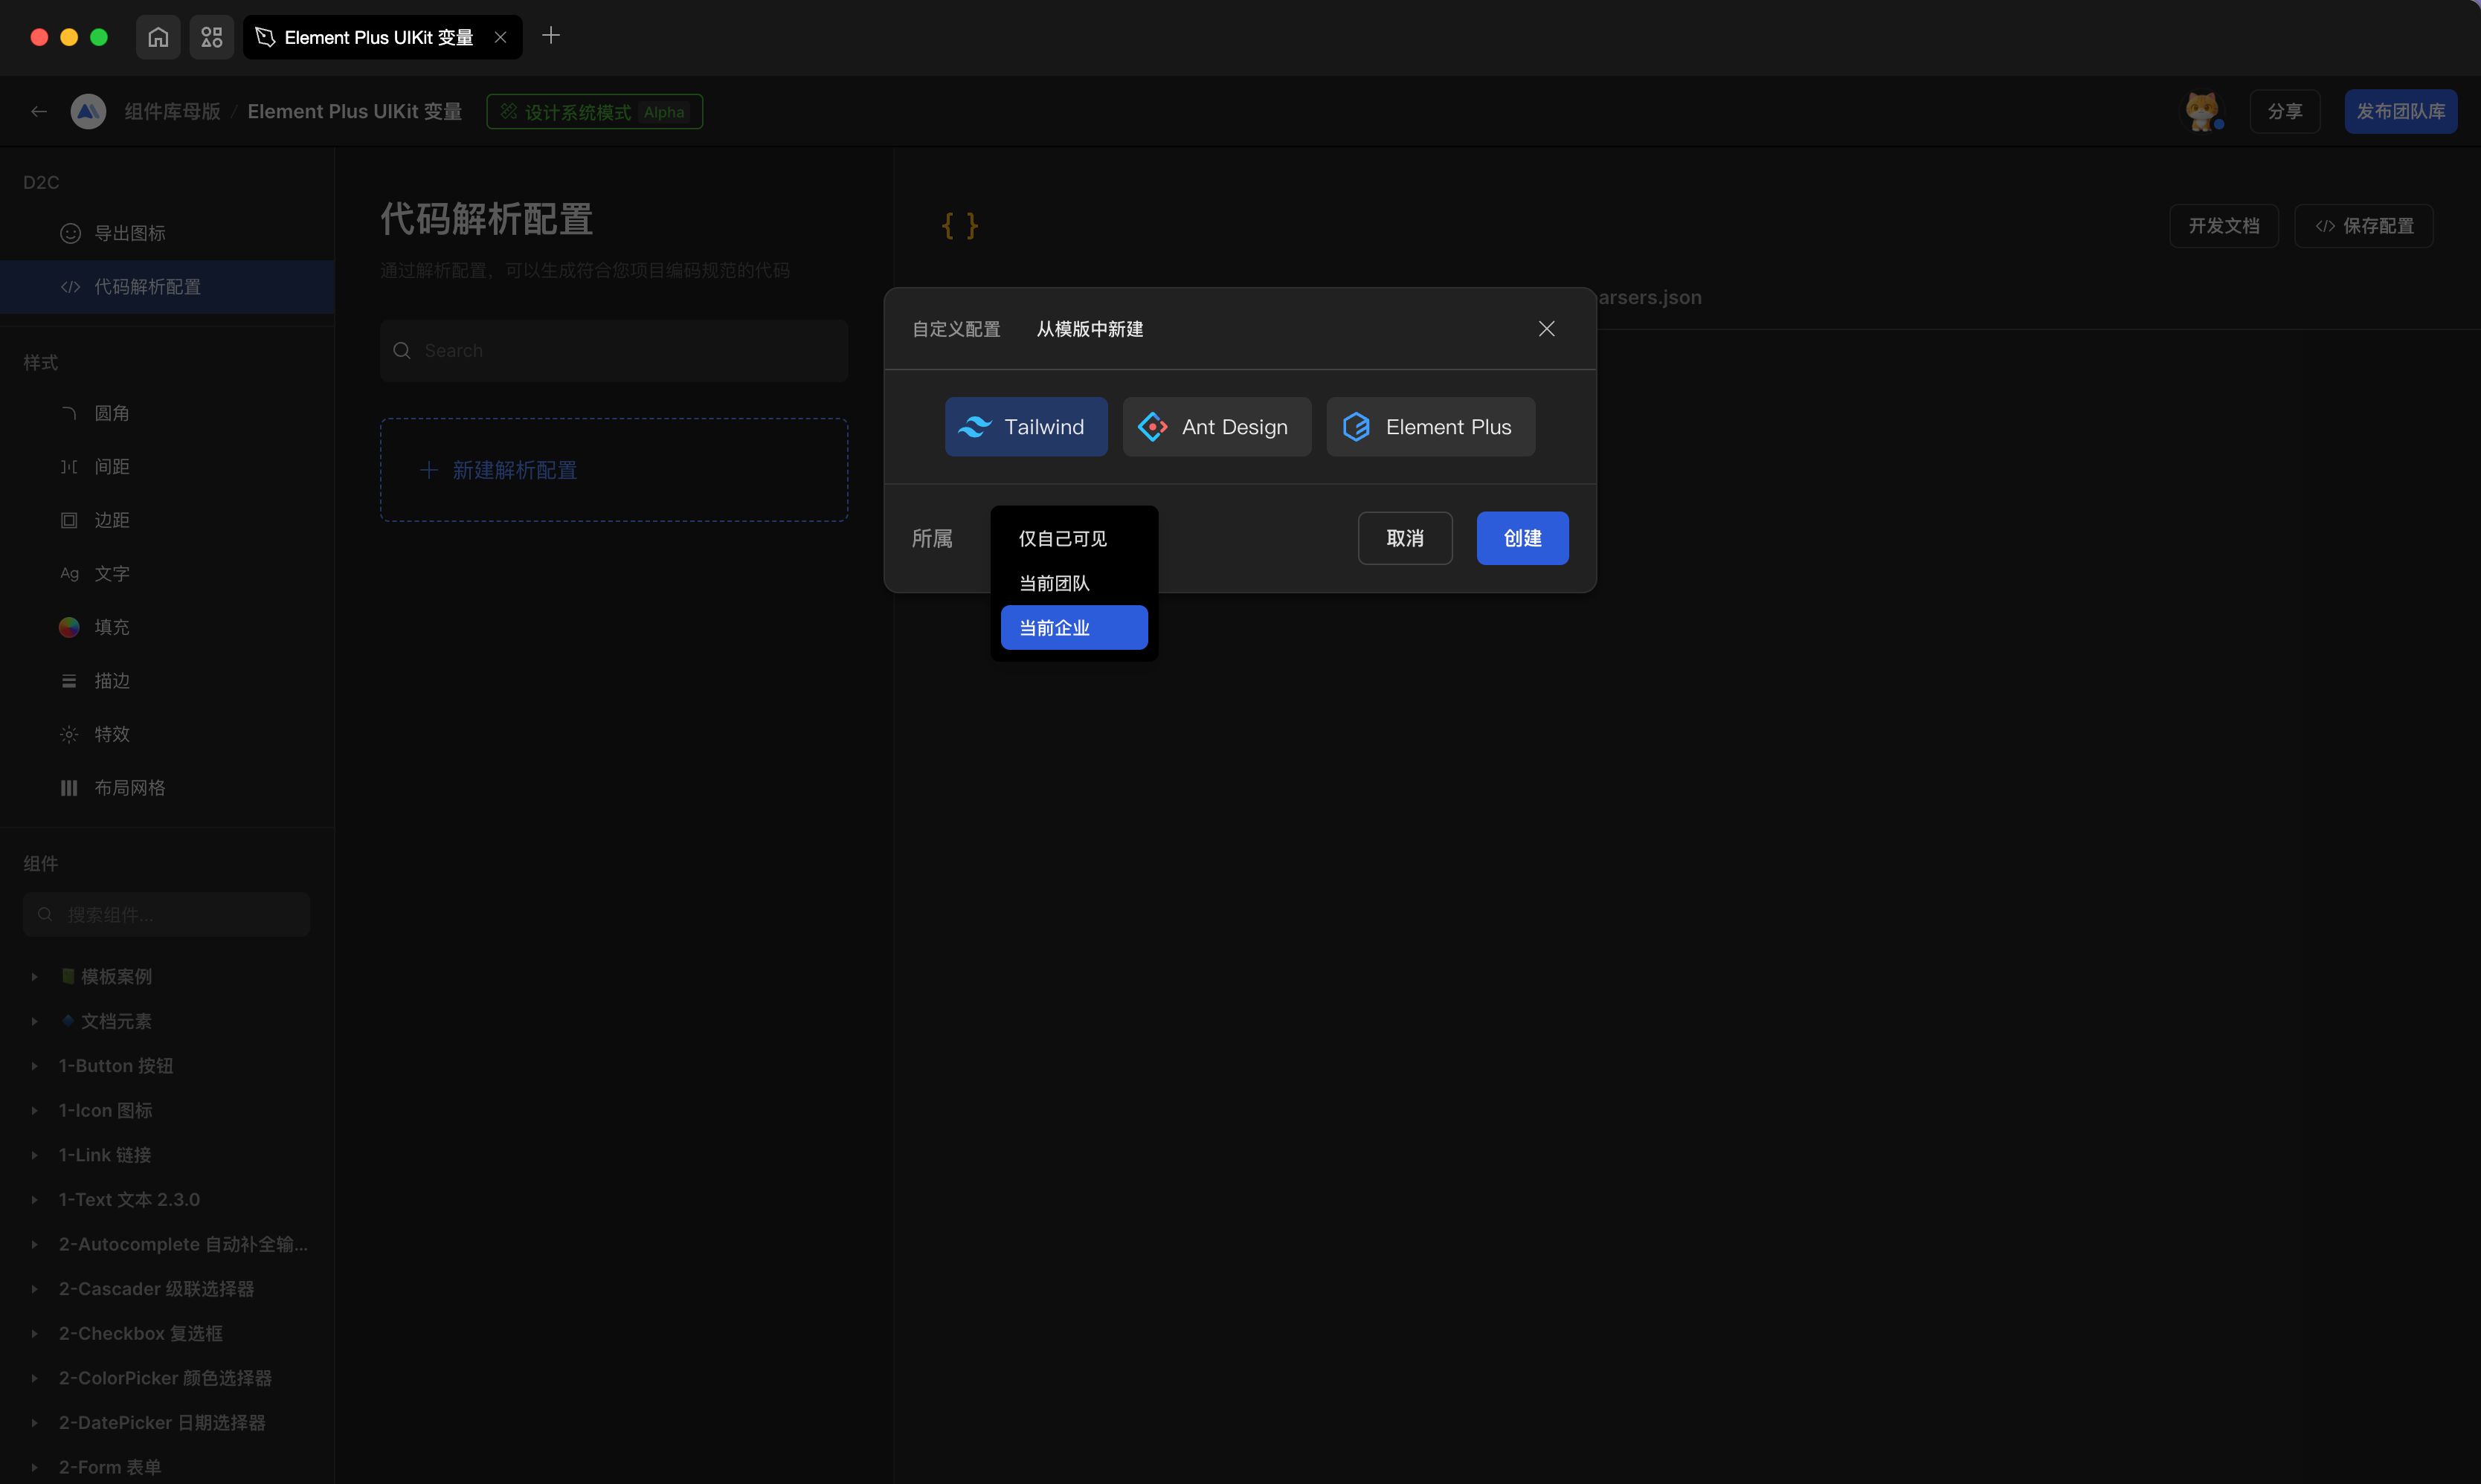The height and width of the screenshot is (1484, 2481).
Task: Click the 代码解析配置 code brackets icon
Action: click(70, 287)
